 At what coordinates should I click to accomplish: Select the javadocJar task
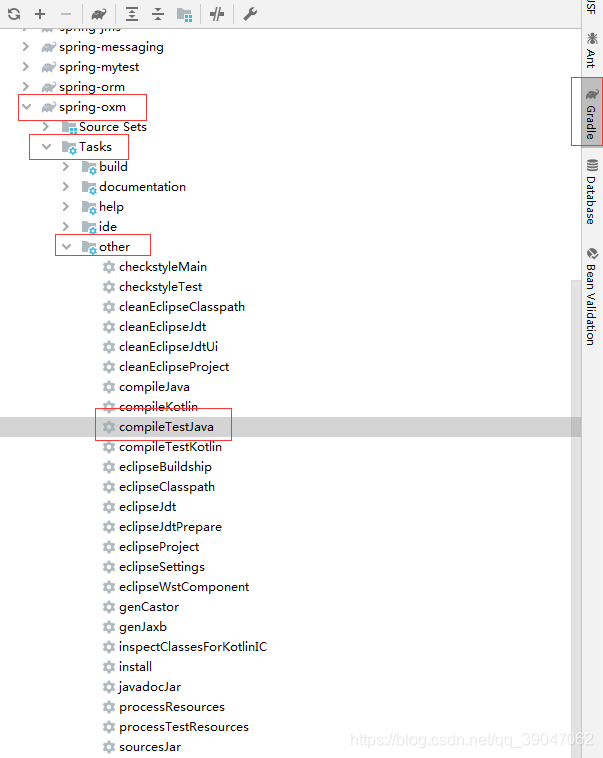click(x=150, y=687)
